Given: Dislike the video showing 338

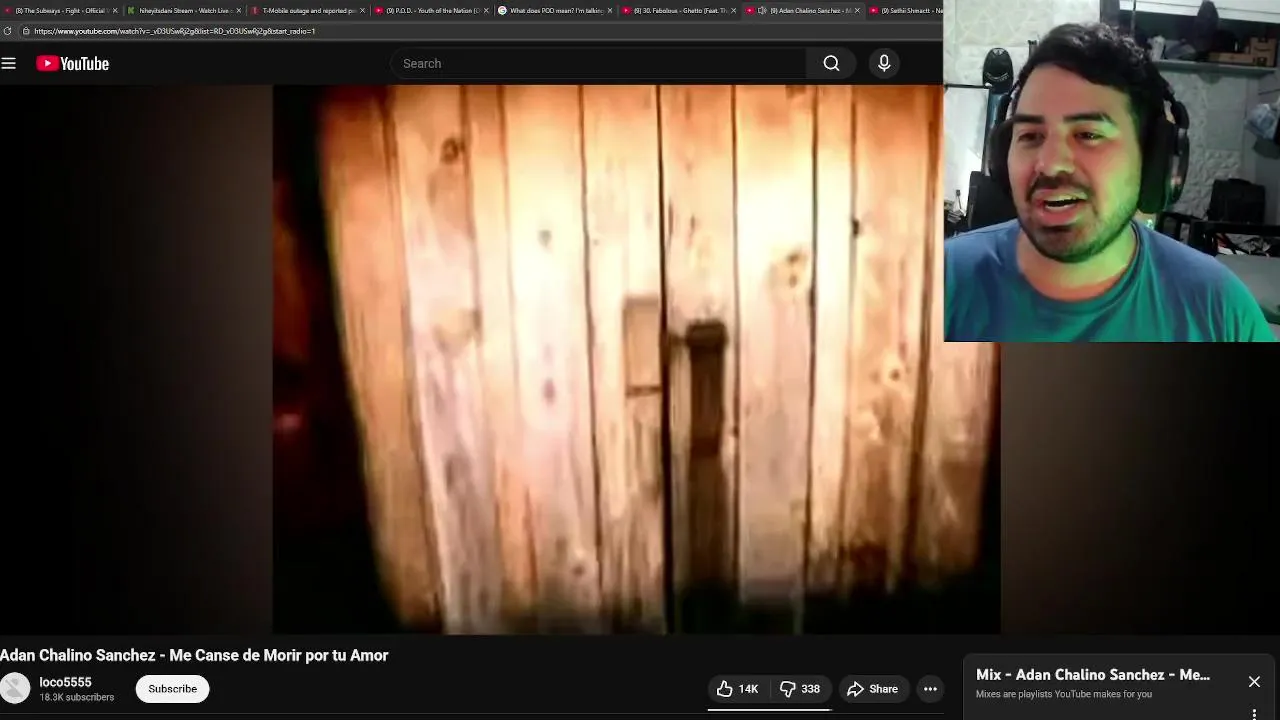Looking at the screenshot, I should 800,689.
